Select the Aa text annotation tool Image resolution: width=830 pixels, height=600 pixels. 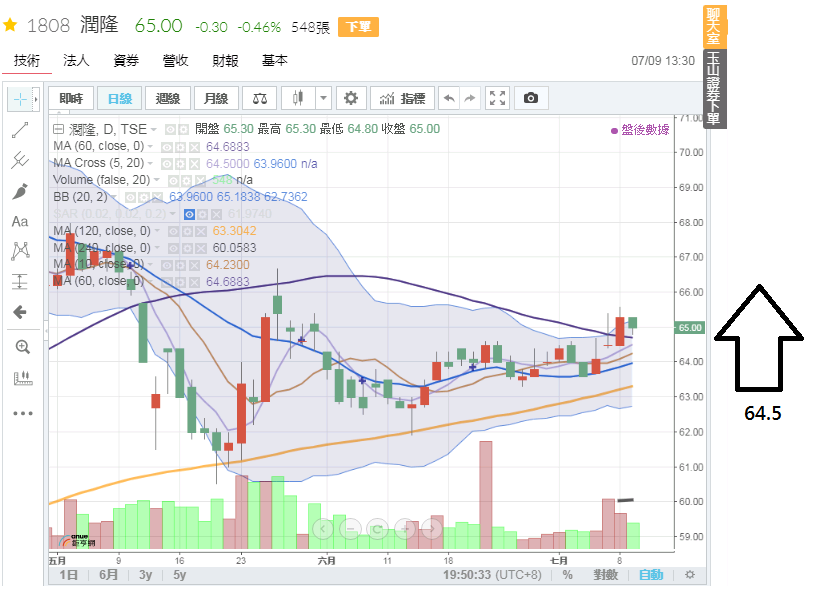point(20,221)
